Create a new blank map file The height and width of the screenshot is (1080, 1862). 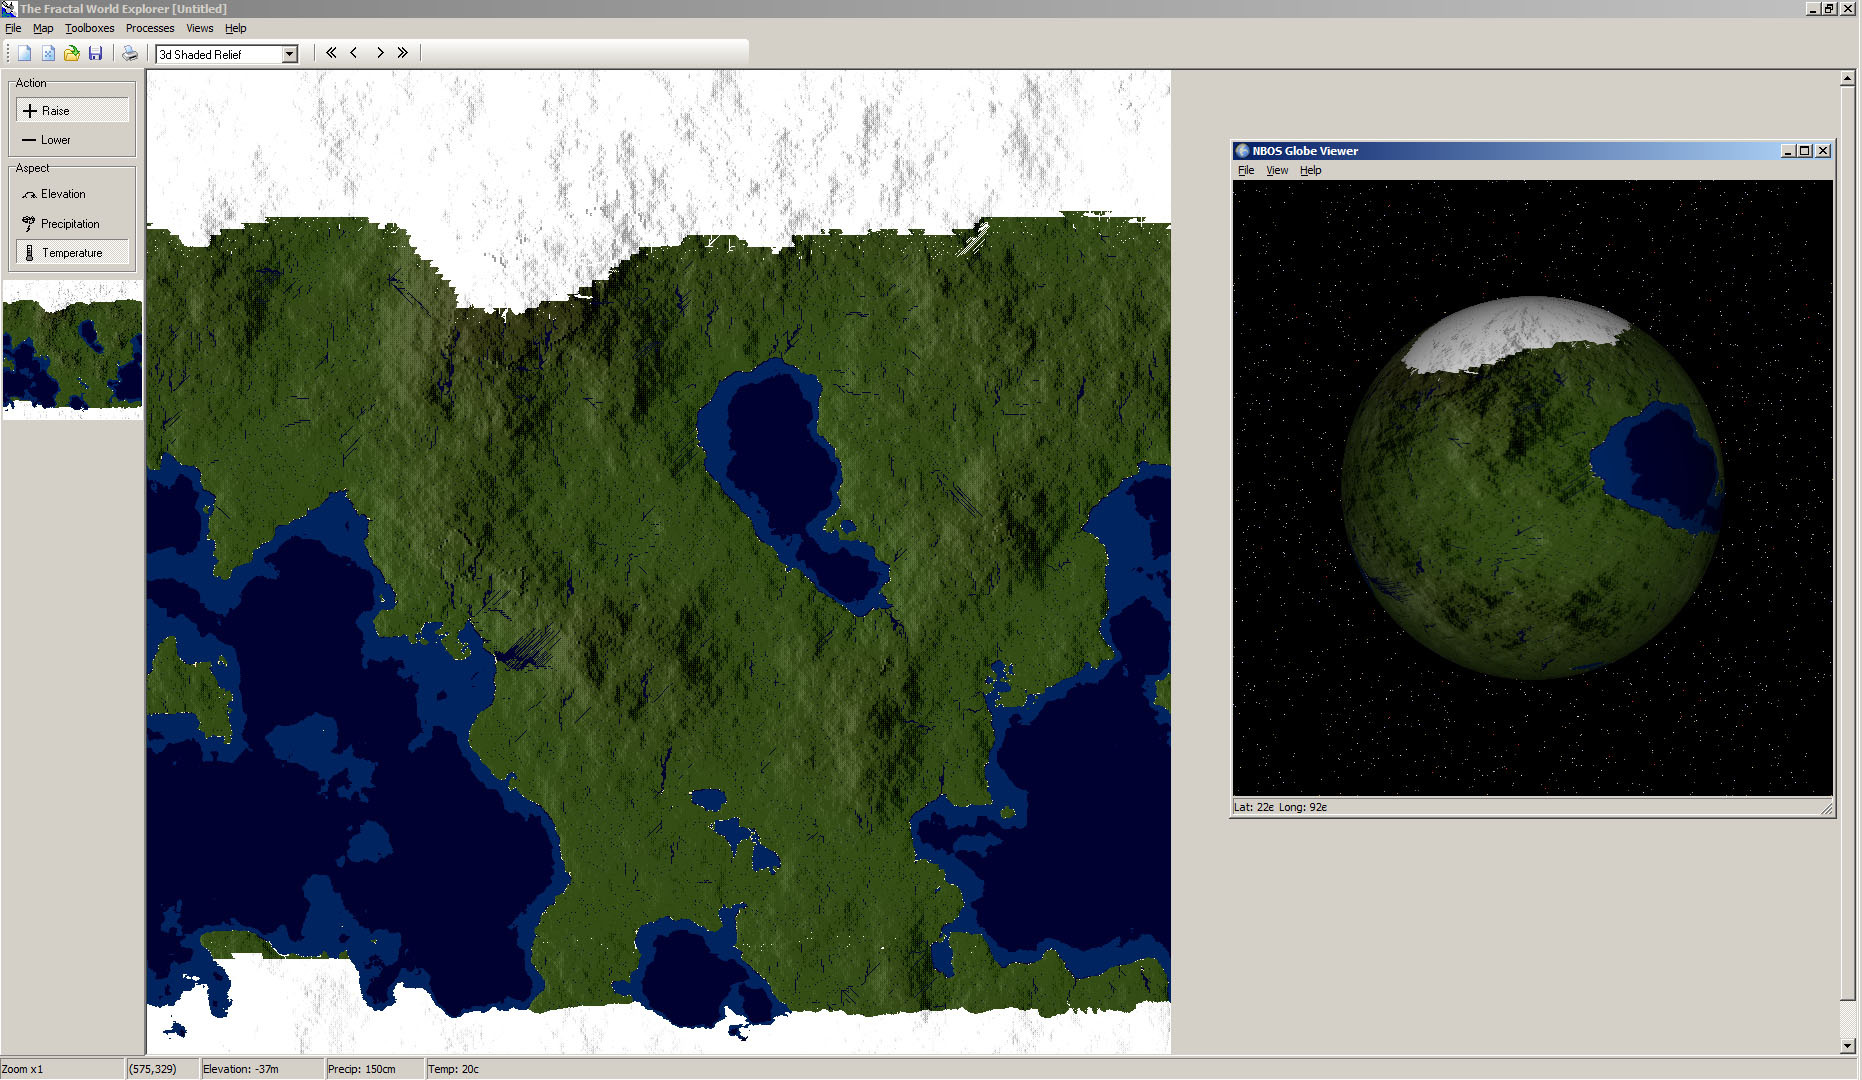point(25,53)
